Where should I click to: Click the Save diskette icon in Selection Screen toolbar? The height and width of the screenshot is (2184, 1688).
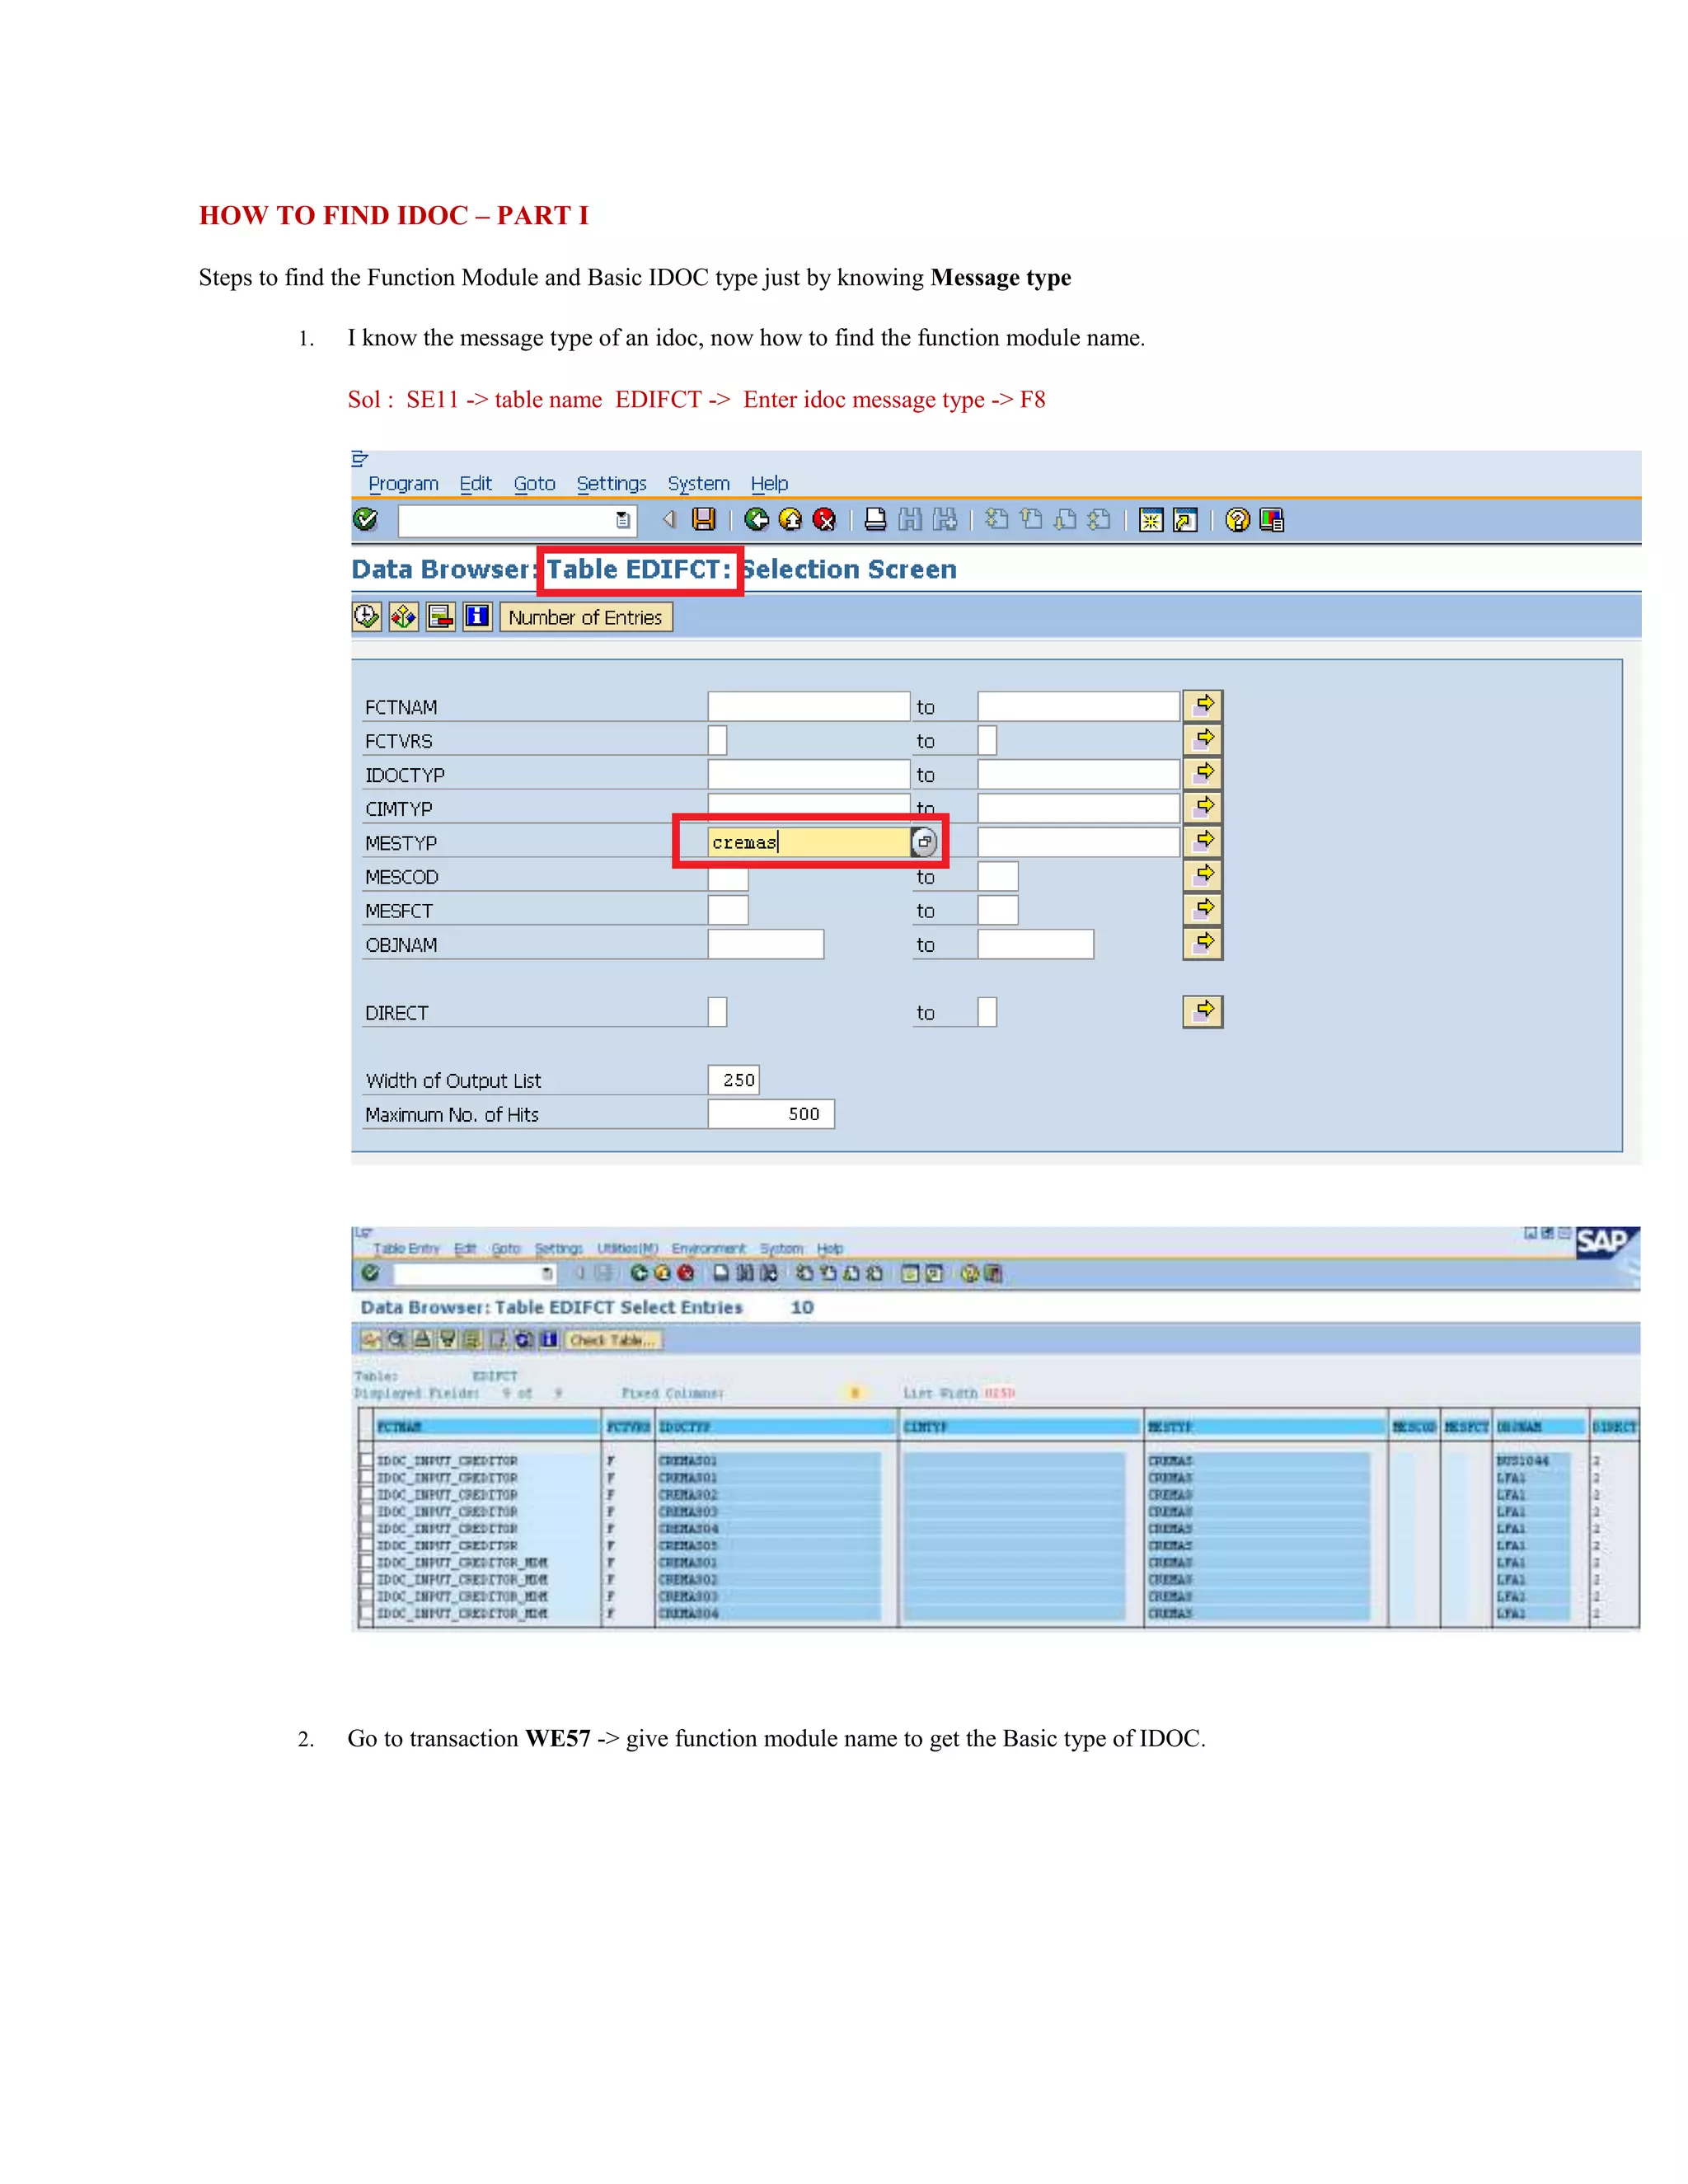click(704, 519)
